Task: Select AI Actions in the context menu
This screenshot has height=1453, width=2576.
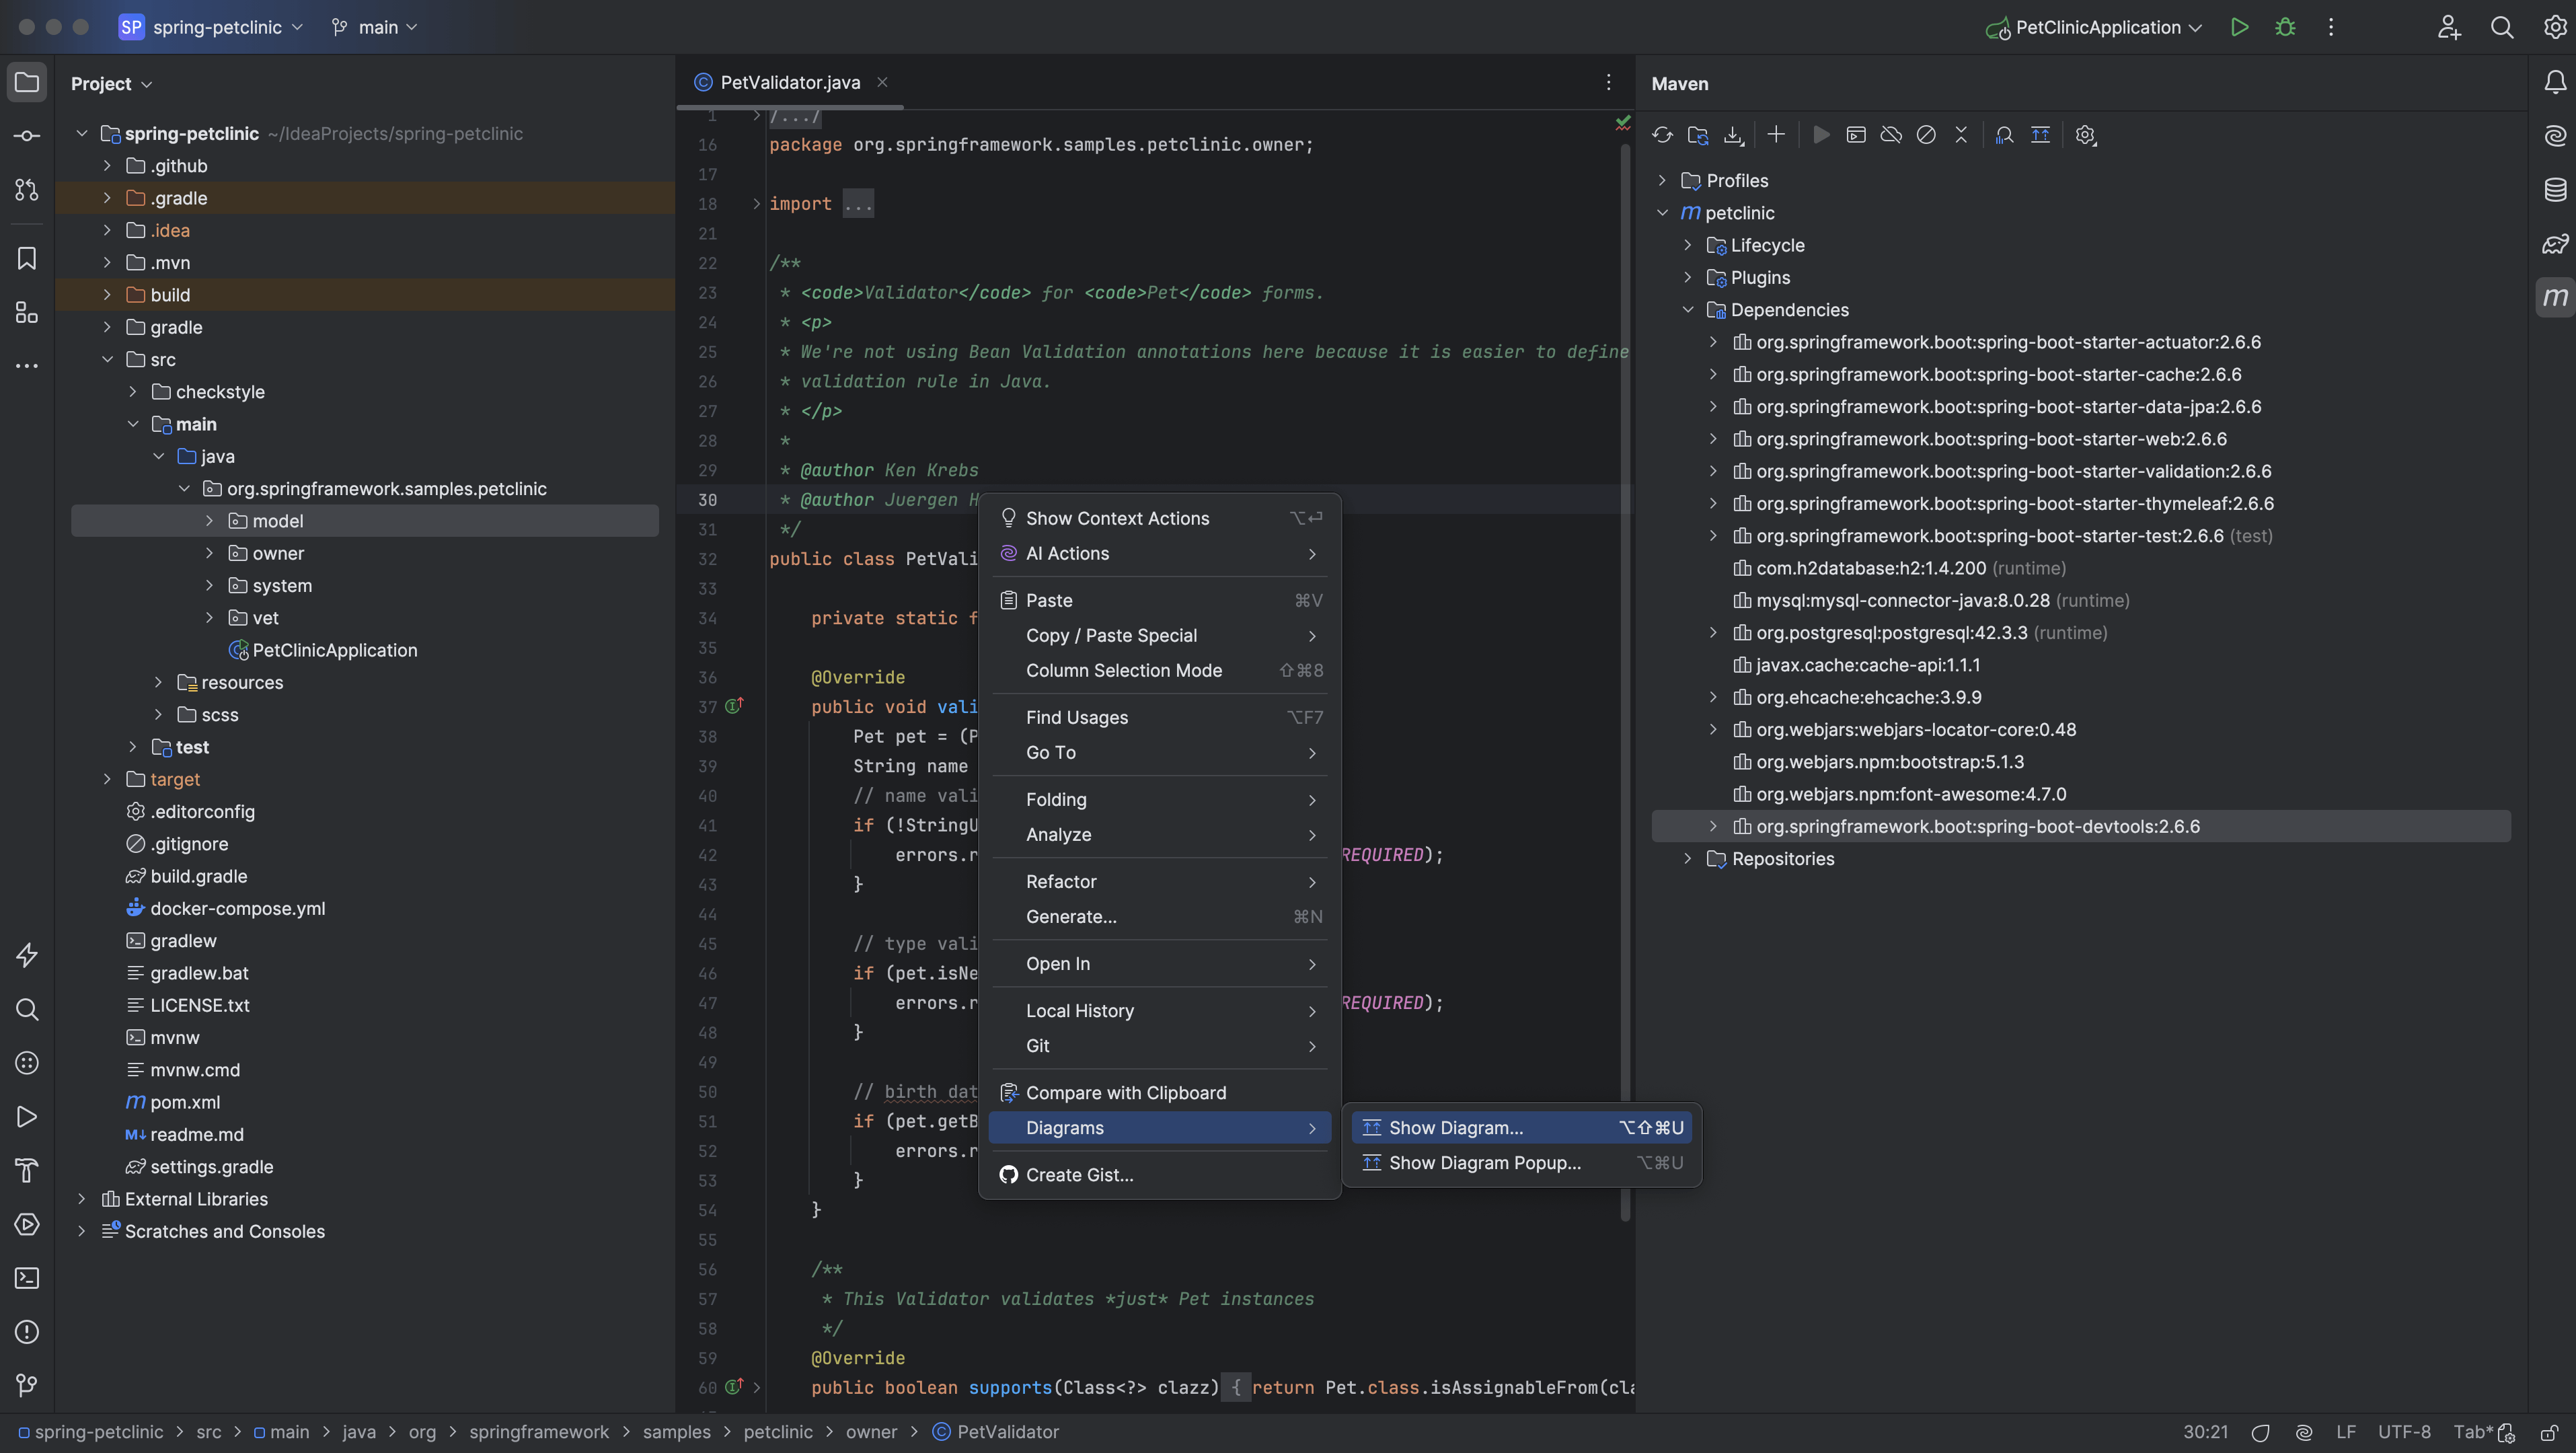Action: coord(1067,553)
